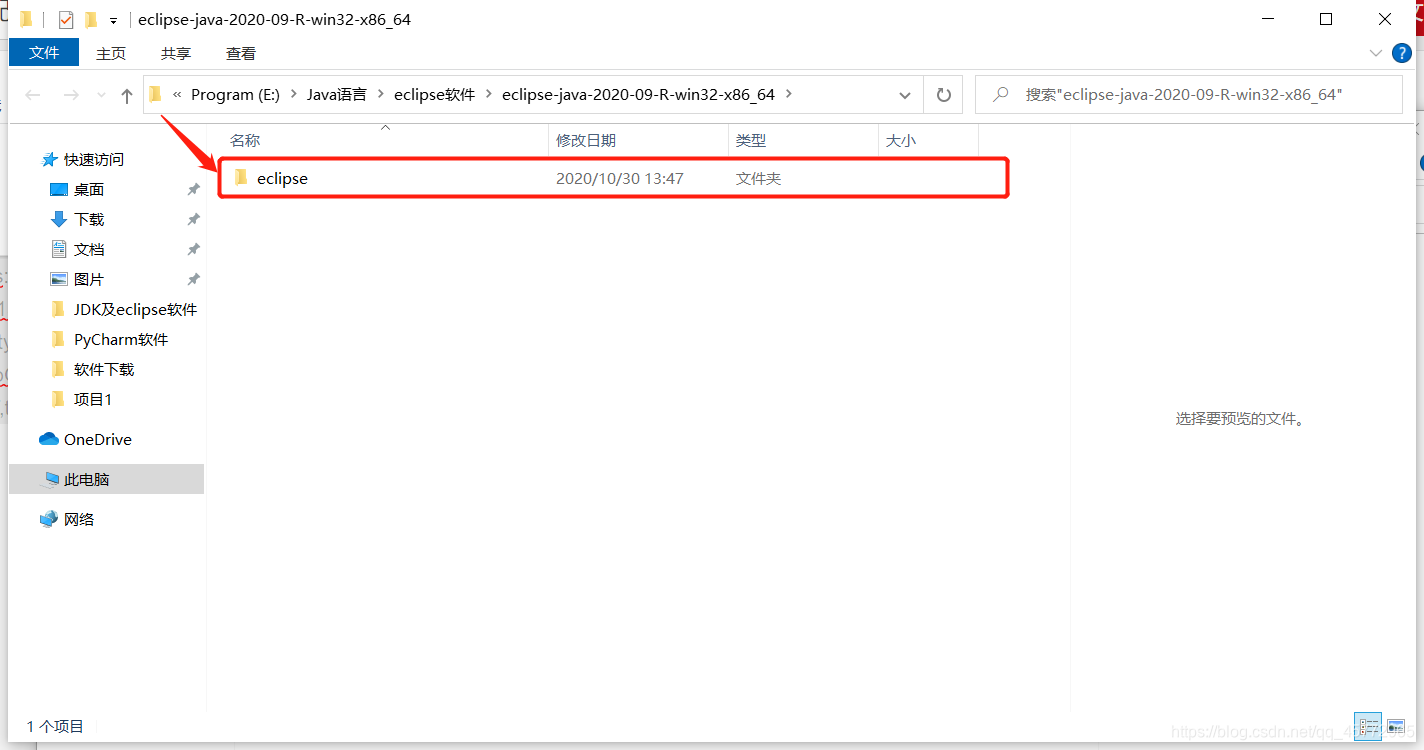The image size is (1424, 750).
Task: Click the Forward navigation arrow
Action: point(71,95)
